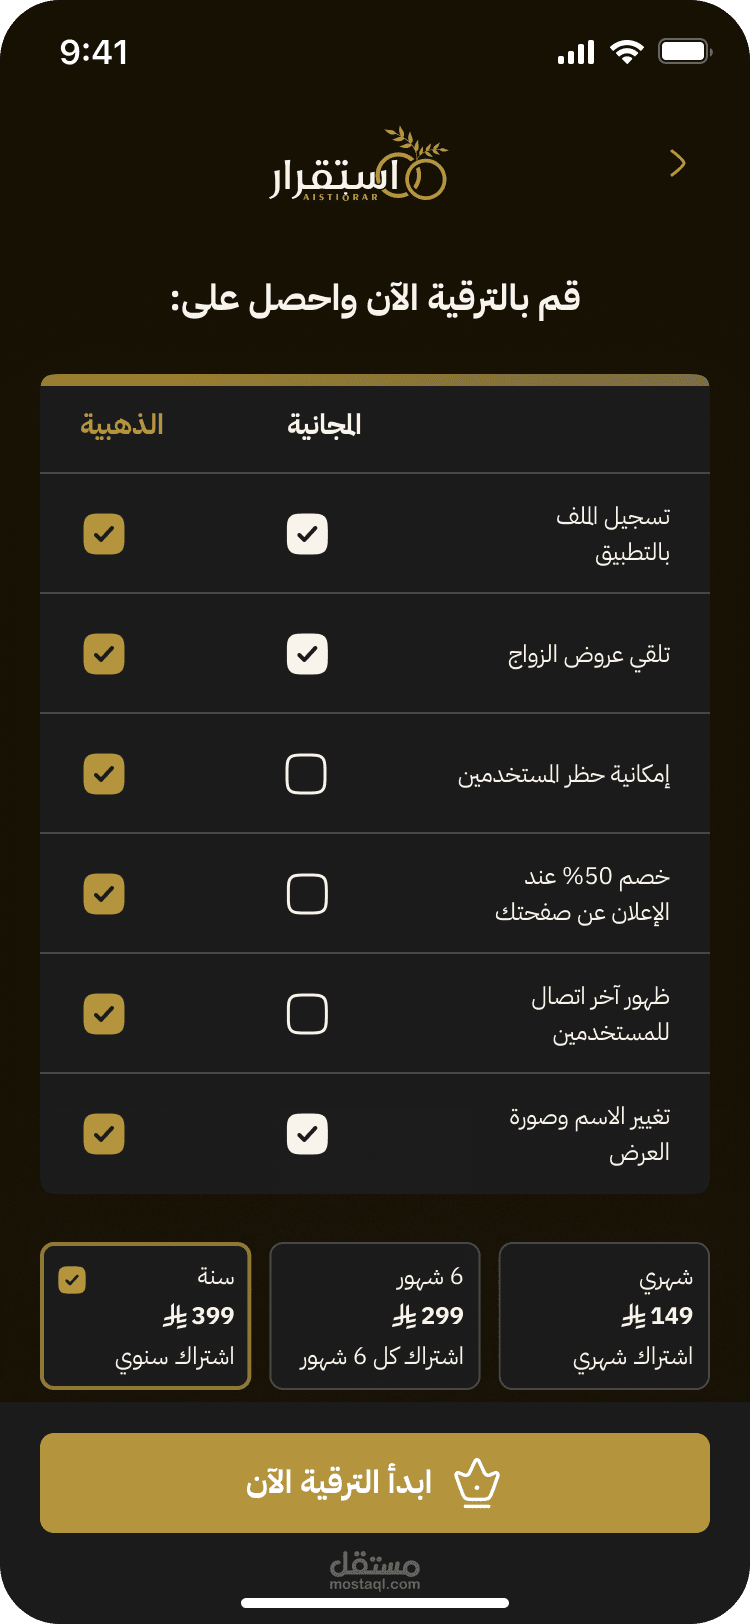750x1624 pixels.
Task: Tap the mostaql.com watermark logo
Action: [x=375, y=1570]
